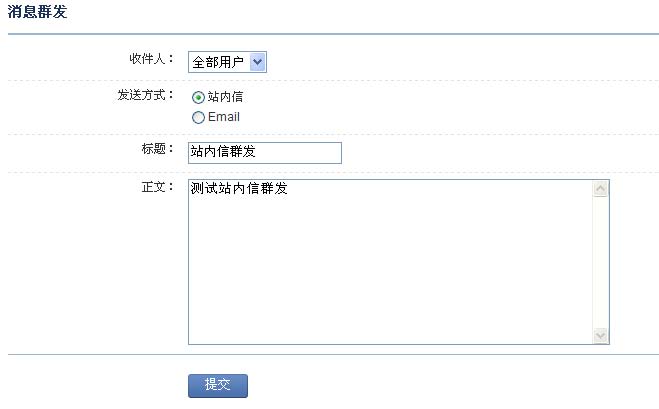Click the Email label text

click(224, 116)
